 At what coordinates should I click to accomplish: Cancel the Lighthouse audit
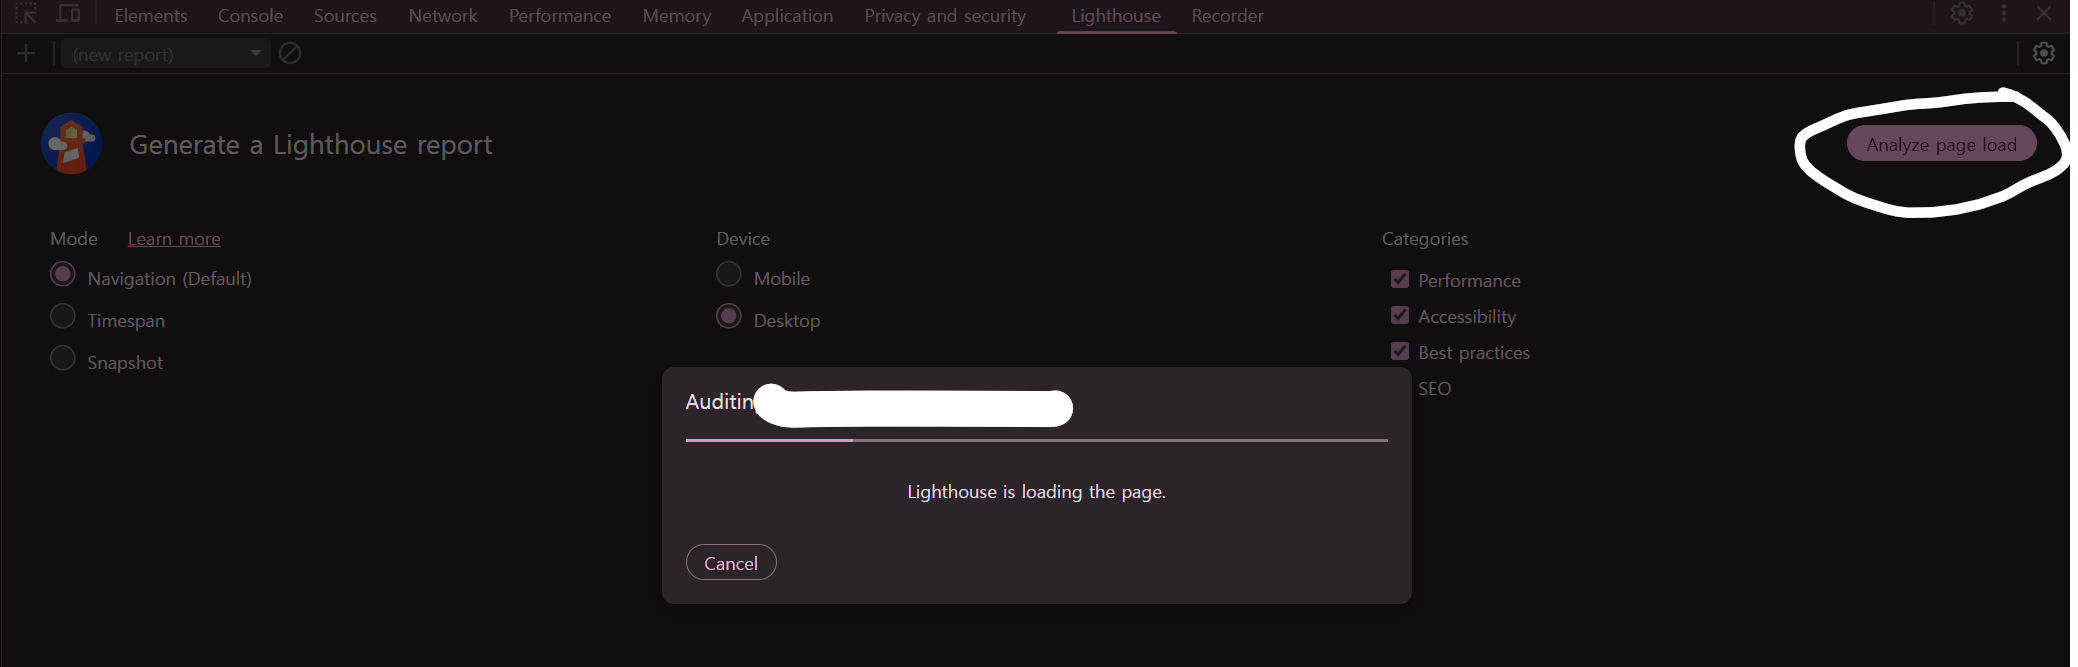731,563
